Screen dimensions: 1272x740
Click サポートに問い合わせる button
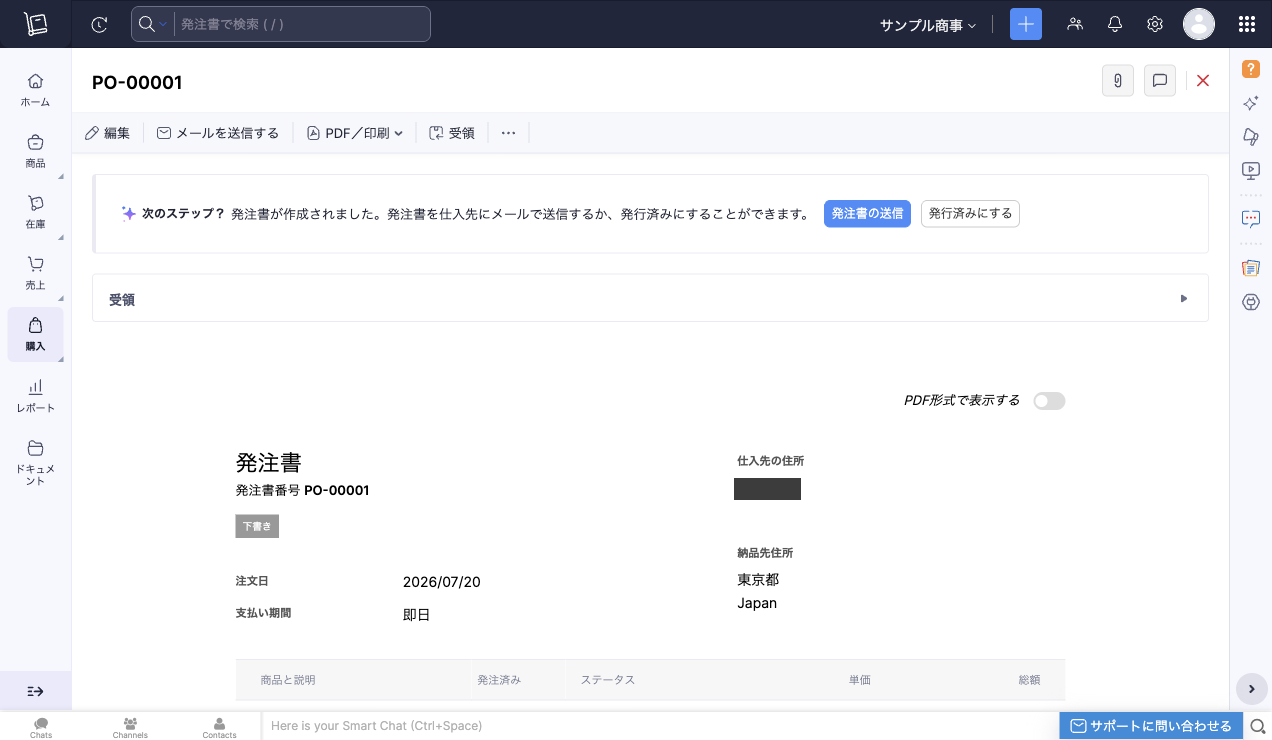point(1151,726)
